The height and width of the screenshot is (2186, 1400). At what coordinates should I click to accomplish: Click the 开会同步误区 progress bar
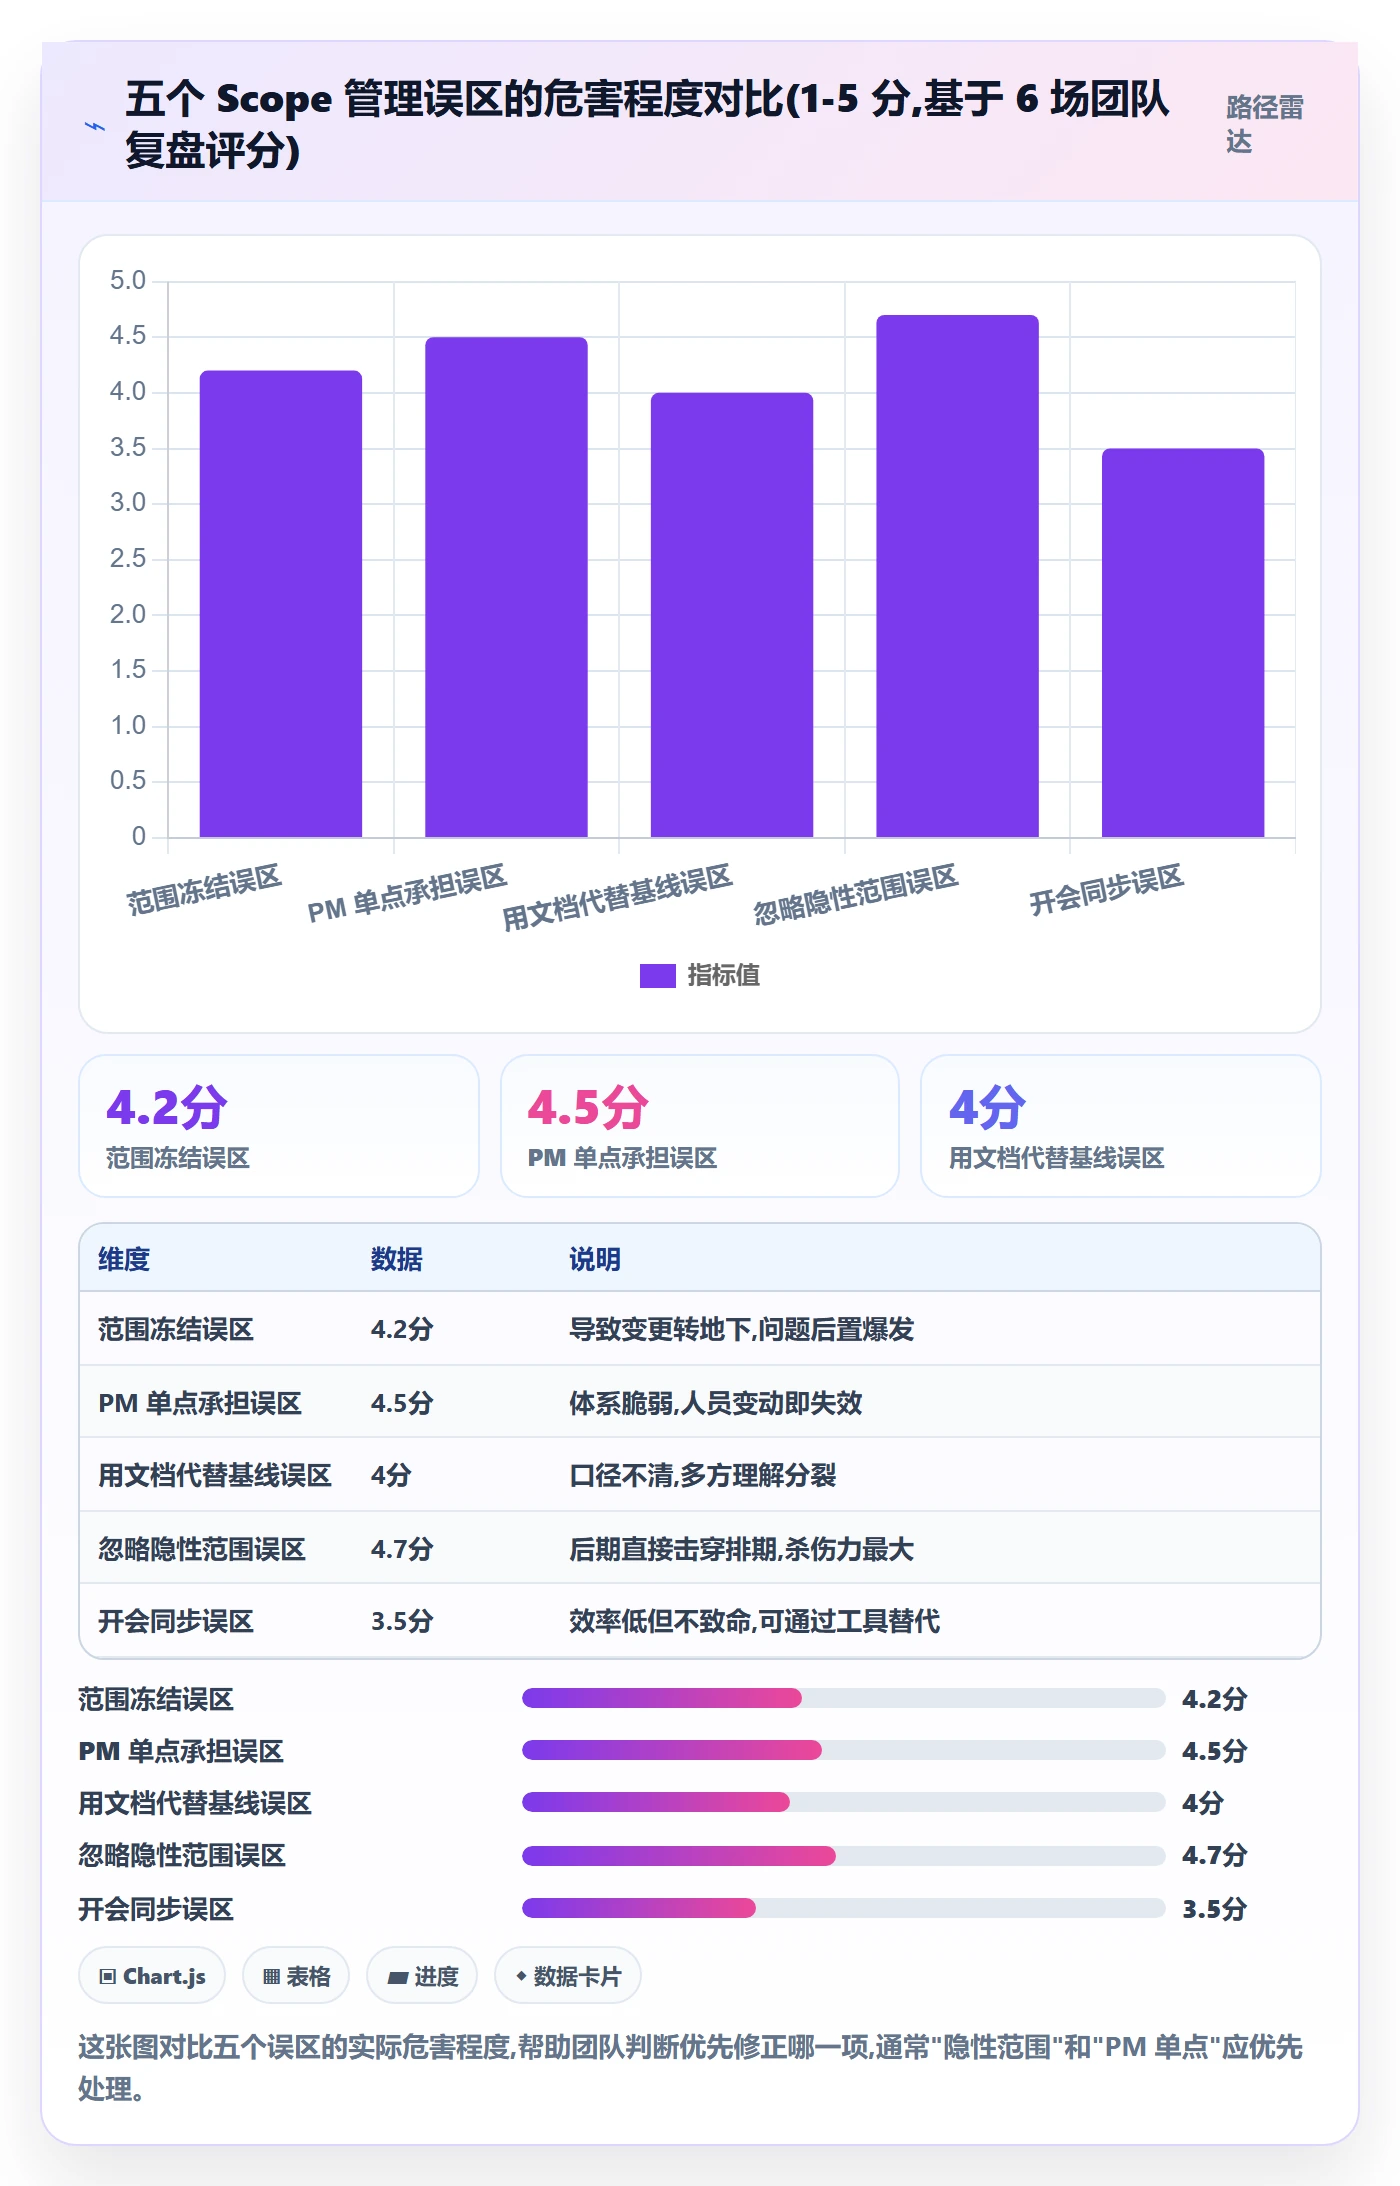(843, 1908)
